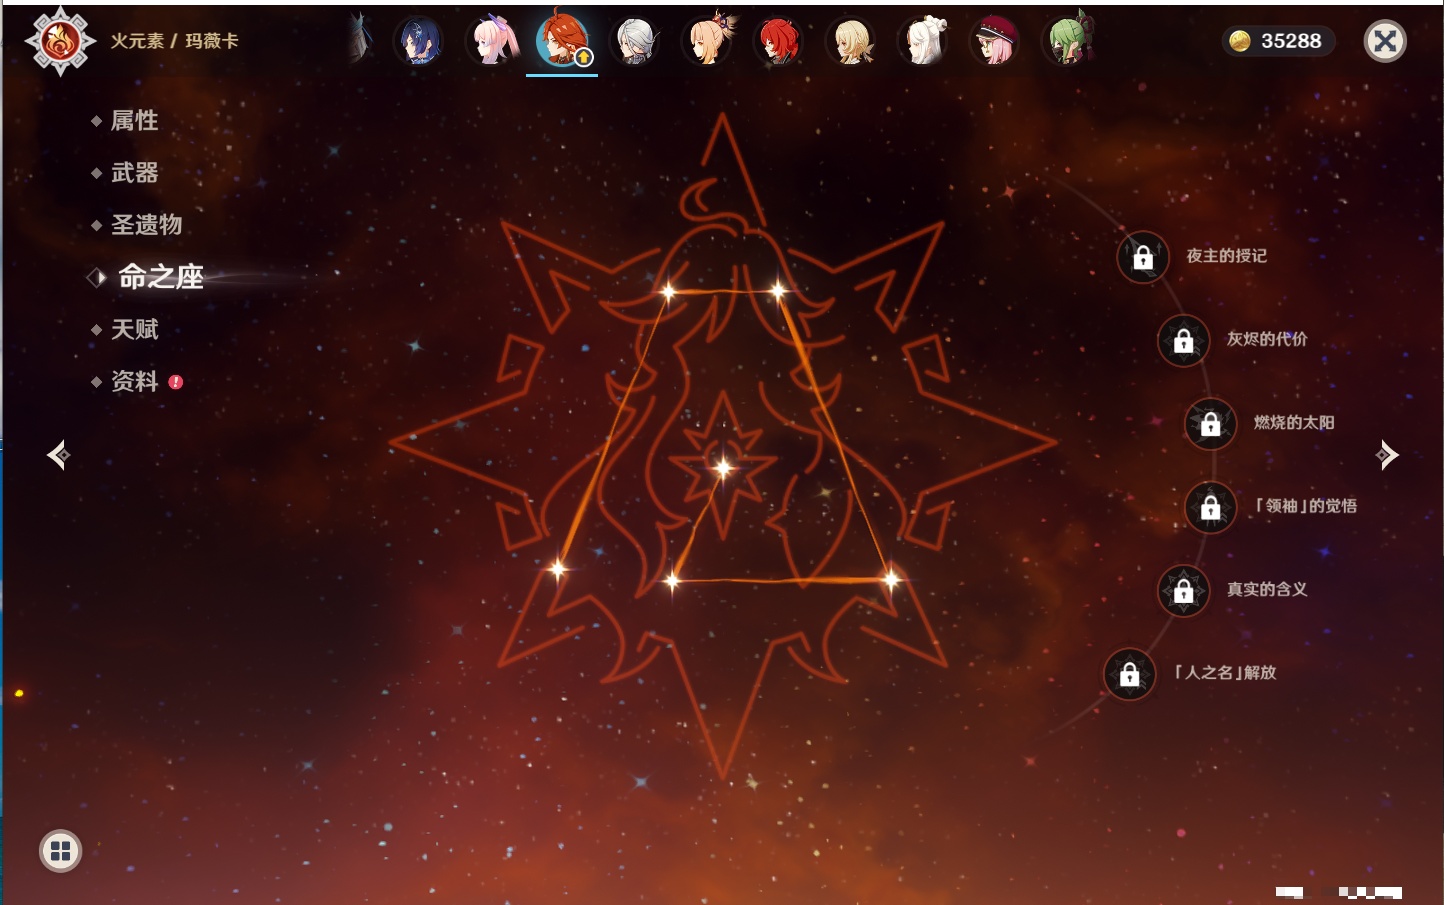Open the 资料 profile page

(134, 381)
